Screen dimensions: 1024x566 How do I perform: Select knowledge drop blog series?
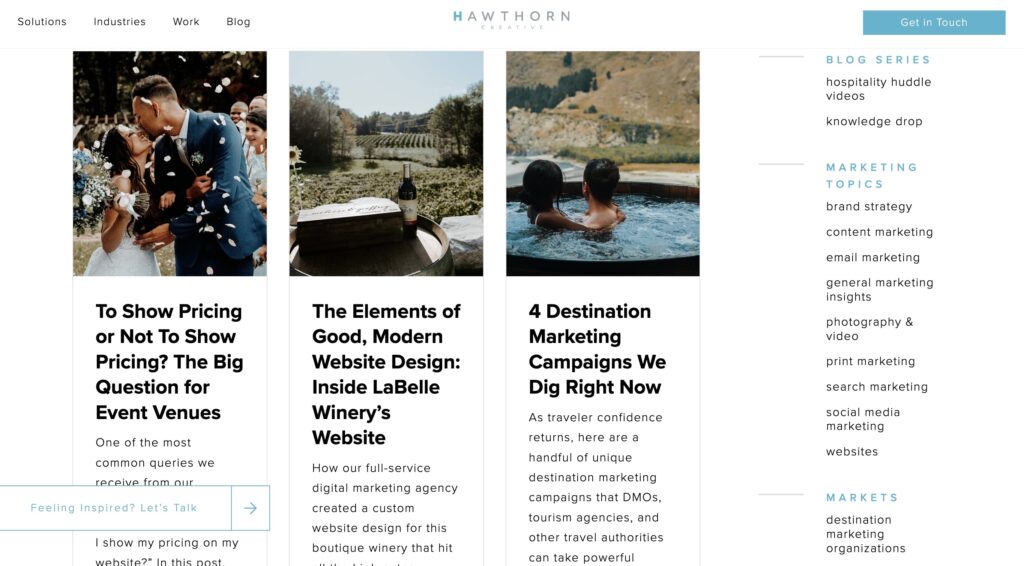pos(874,121)
